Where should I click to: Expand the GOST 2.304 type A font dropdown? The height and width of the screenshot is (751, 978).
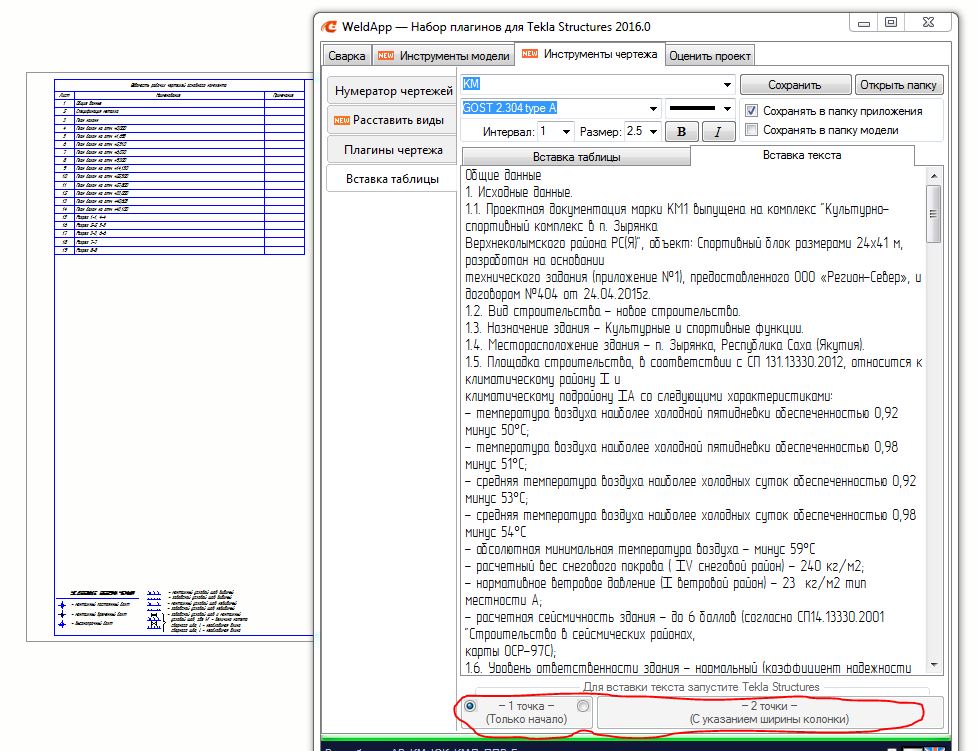[x=653, y=108]
